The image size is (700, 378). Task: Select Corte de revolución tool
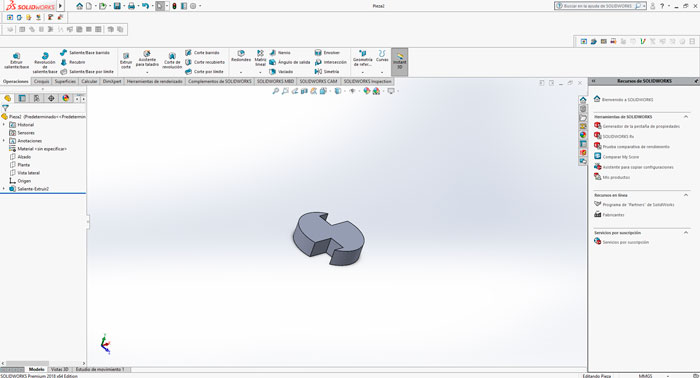172,61
